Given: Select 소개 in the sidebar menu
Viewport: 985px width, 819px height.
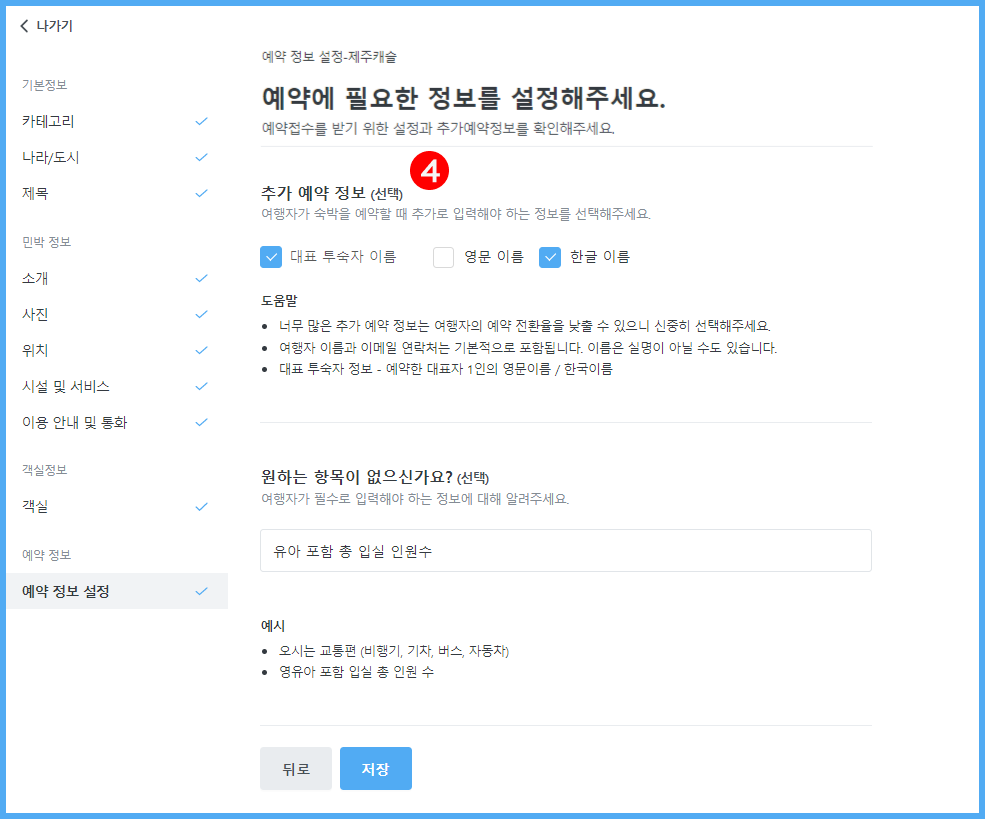Looking at the screenshot, I should click(x=35, y=278).
